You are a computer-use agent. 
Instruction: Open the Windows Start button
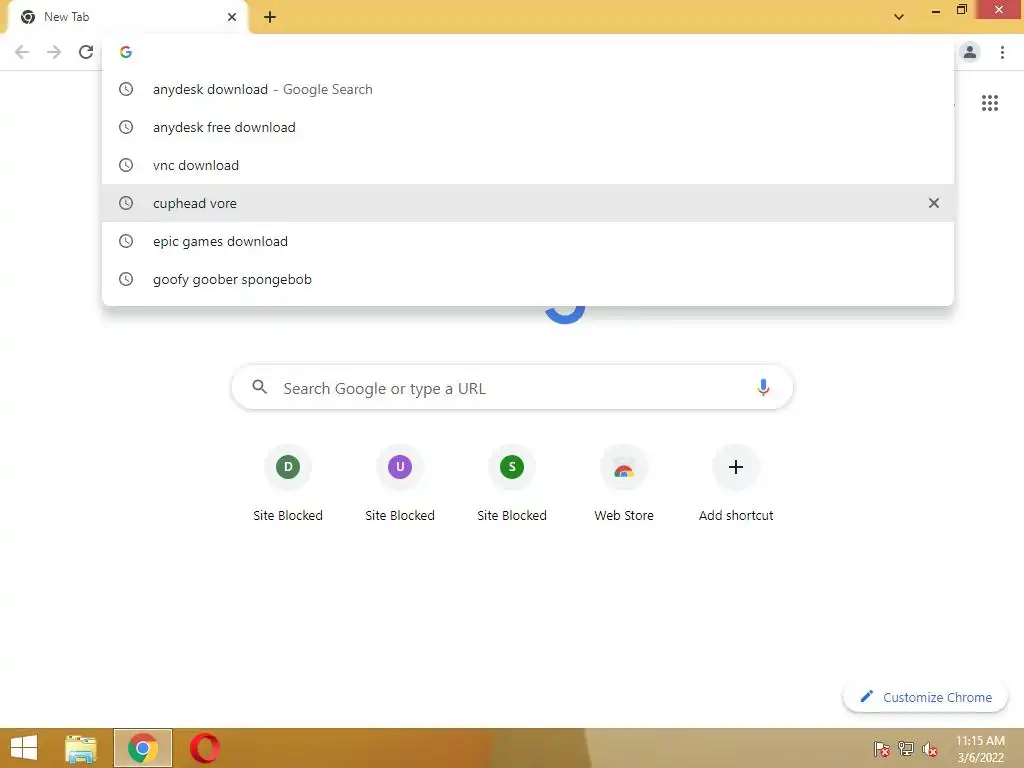[24, 748]
